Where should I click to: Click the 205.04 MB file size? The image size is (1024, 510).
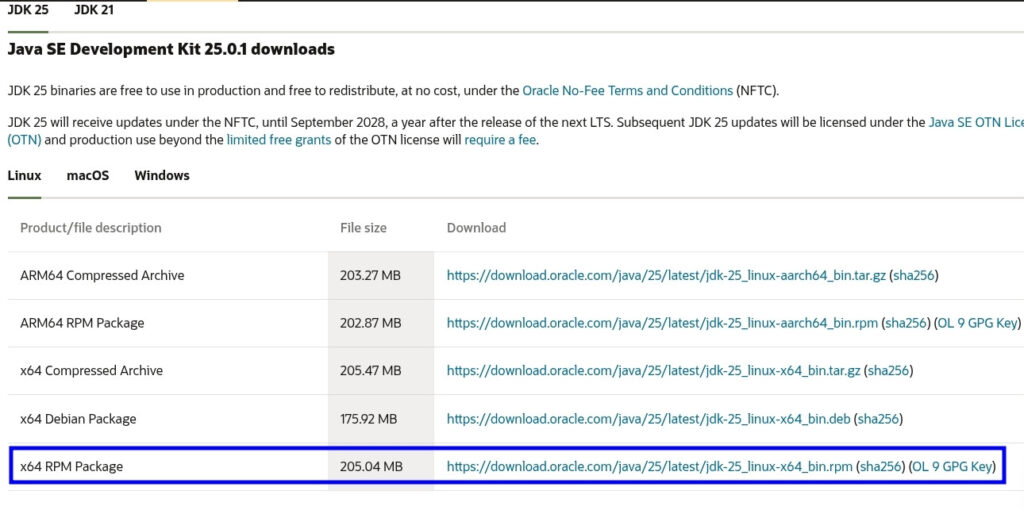pyautogui.click(x=371, y=466)
